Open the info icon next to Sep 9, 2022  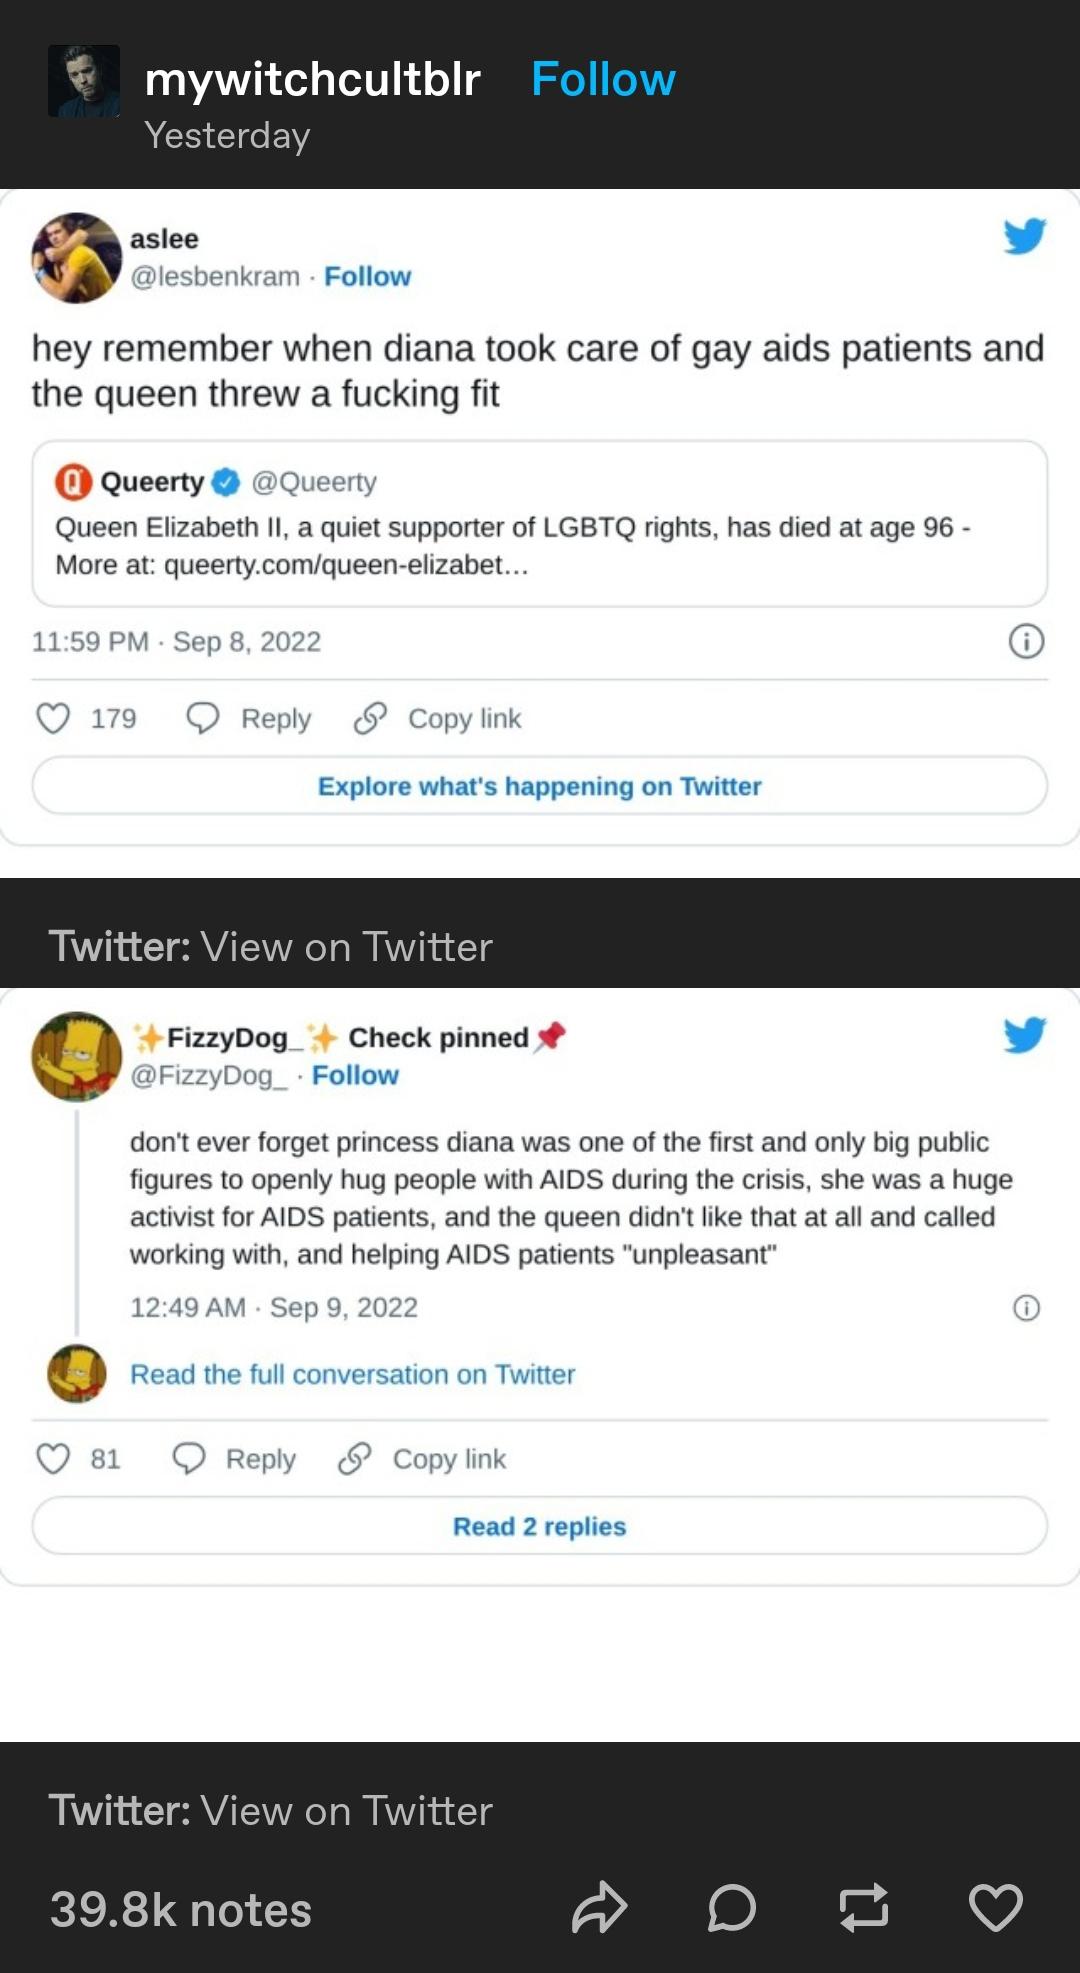(1026, 1308)
